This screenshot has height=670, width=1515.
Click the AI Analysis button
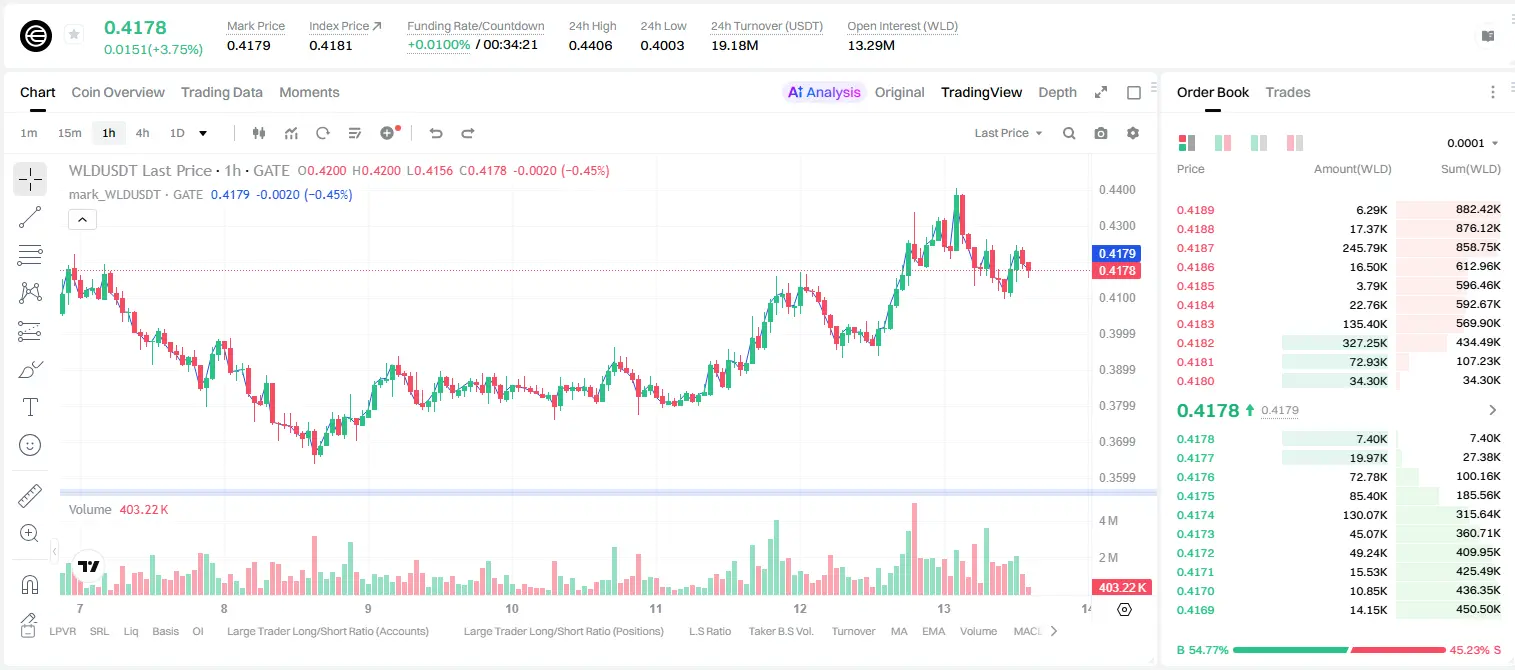(824, 92)
